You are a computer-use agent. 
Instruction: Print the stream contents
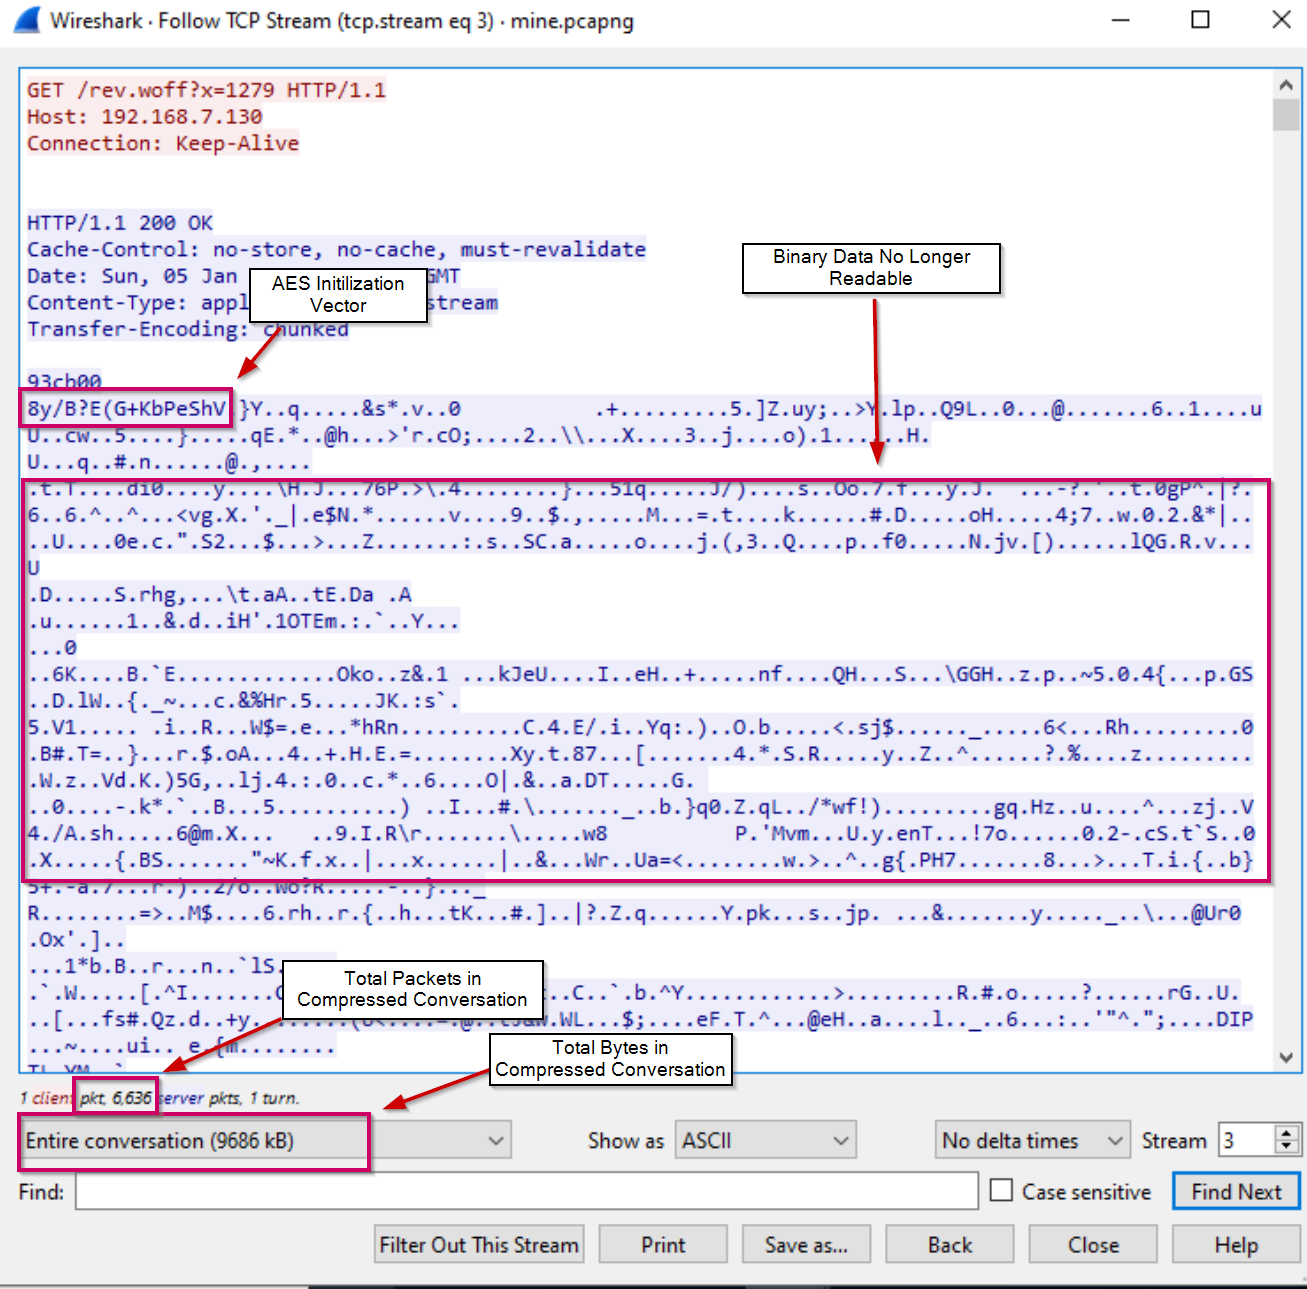[x=663, y=1245]
